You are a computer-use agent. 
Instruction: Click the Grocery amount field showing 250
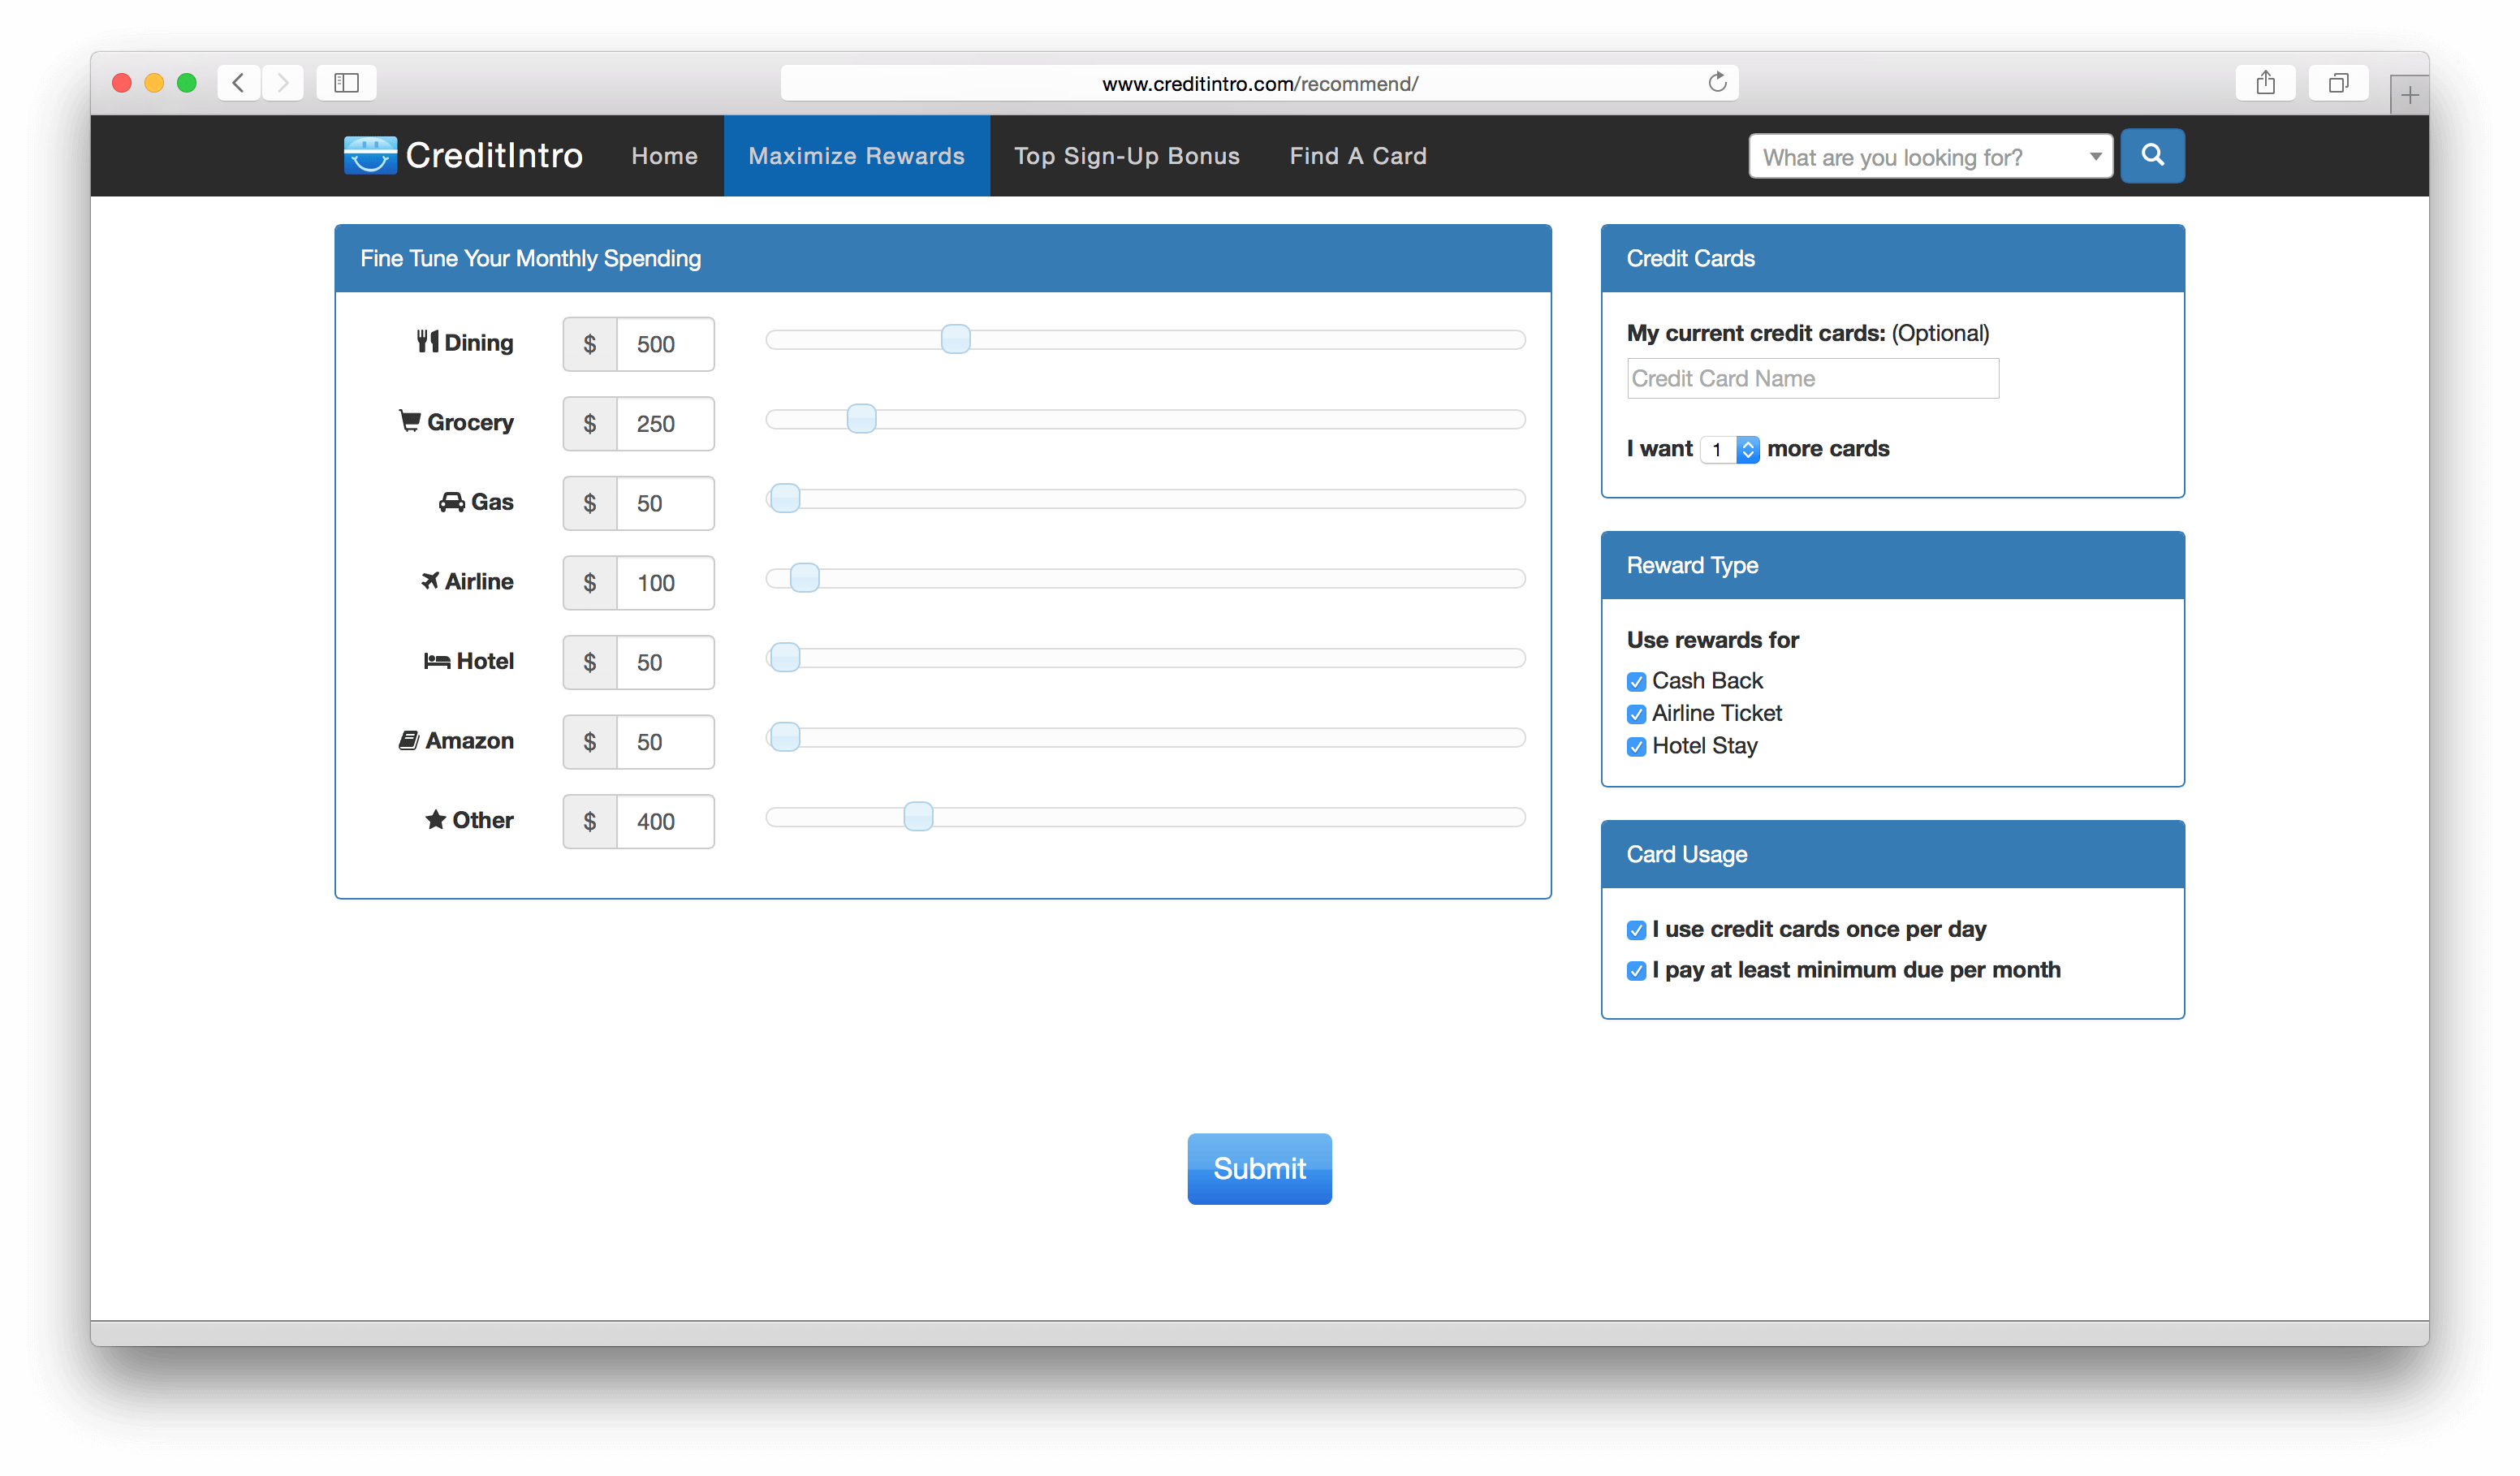(665, 424)
